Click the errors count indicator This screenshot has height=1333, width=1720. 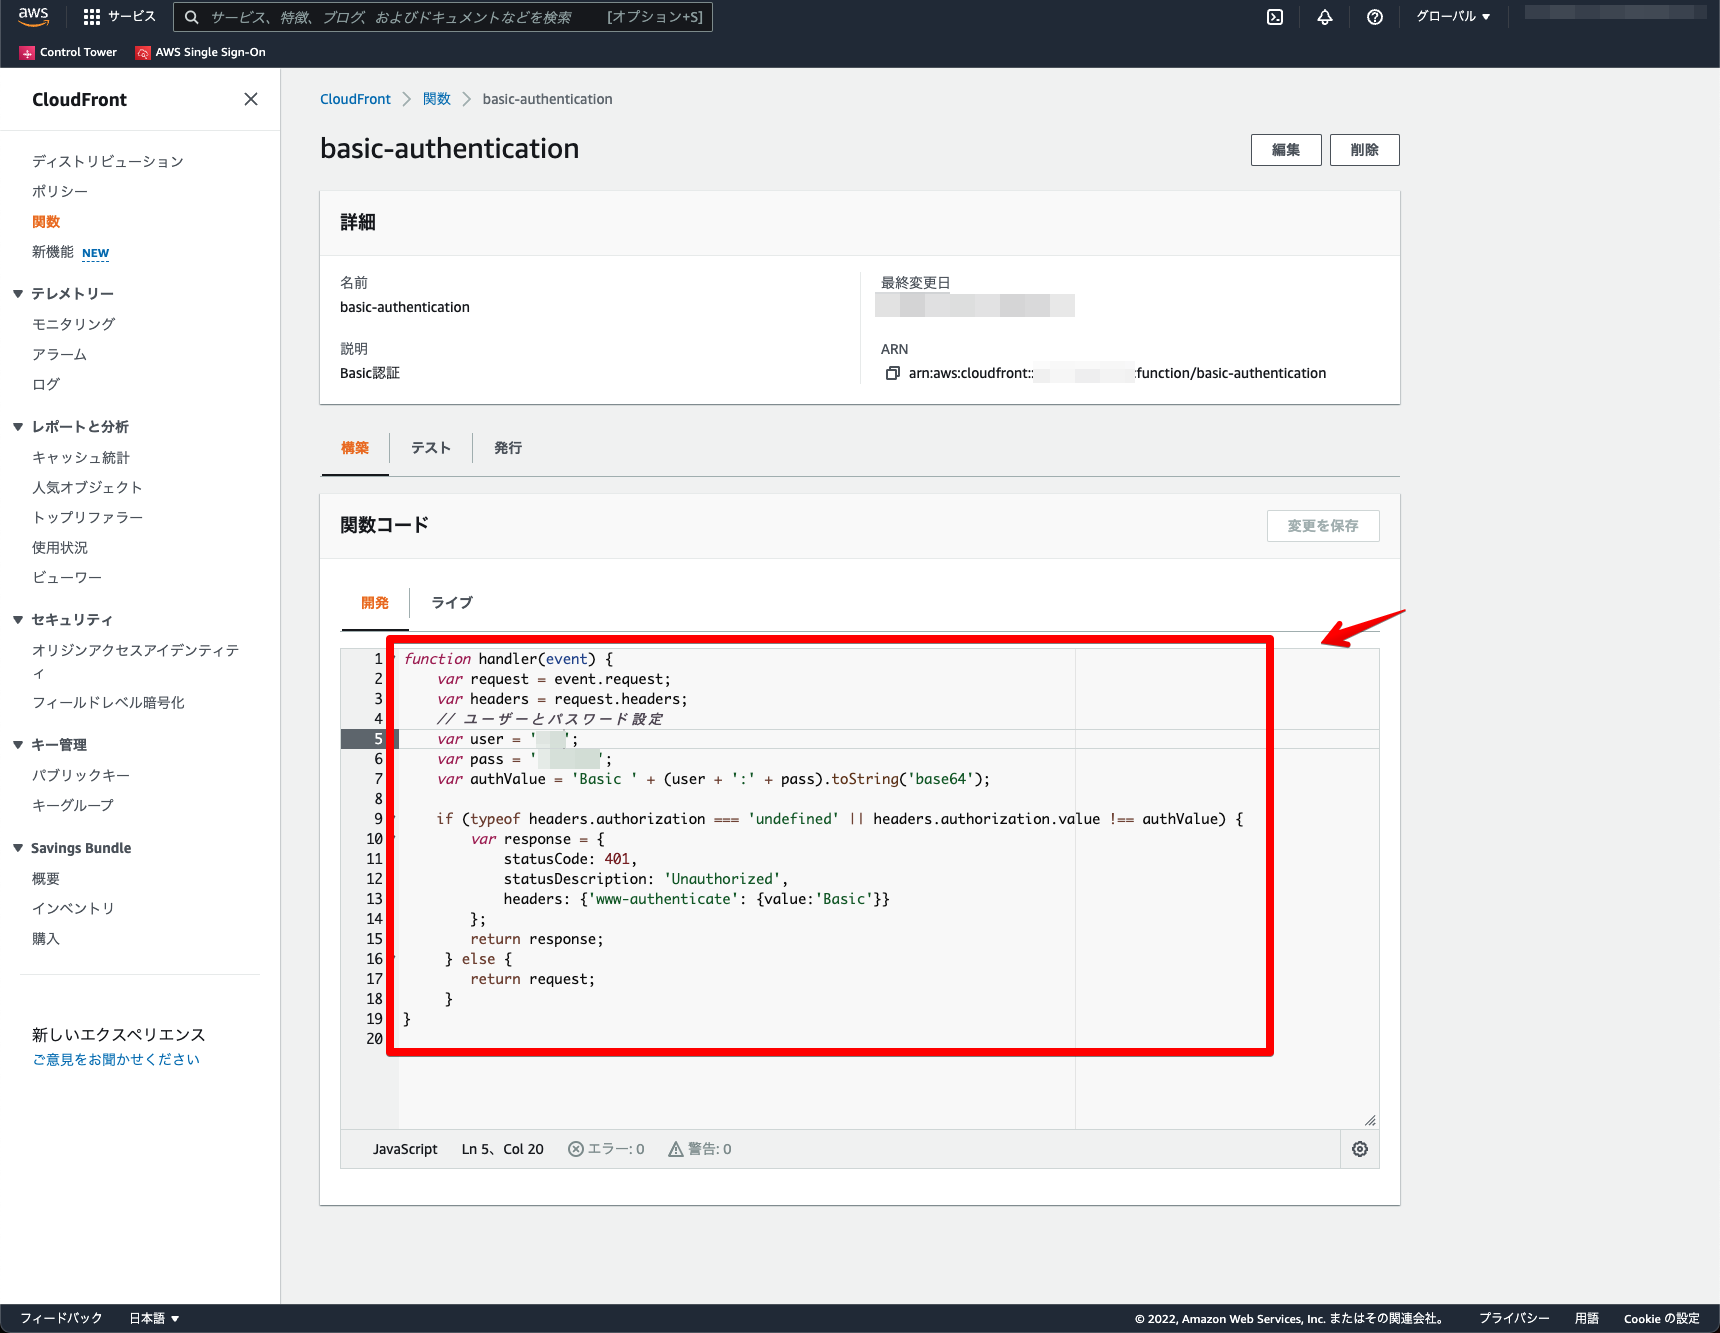point(606,1149)
